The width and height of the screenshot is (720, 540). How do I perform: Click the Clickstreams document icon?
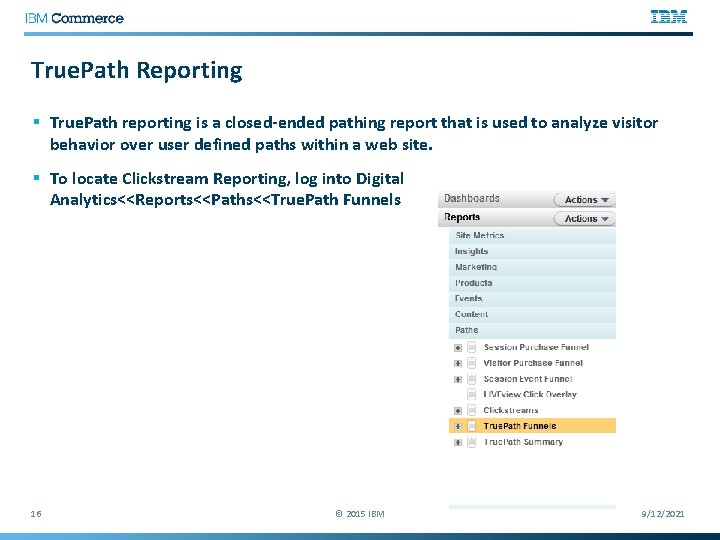tap(472, 410)
